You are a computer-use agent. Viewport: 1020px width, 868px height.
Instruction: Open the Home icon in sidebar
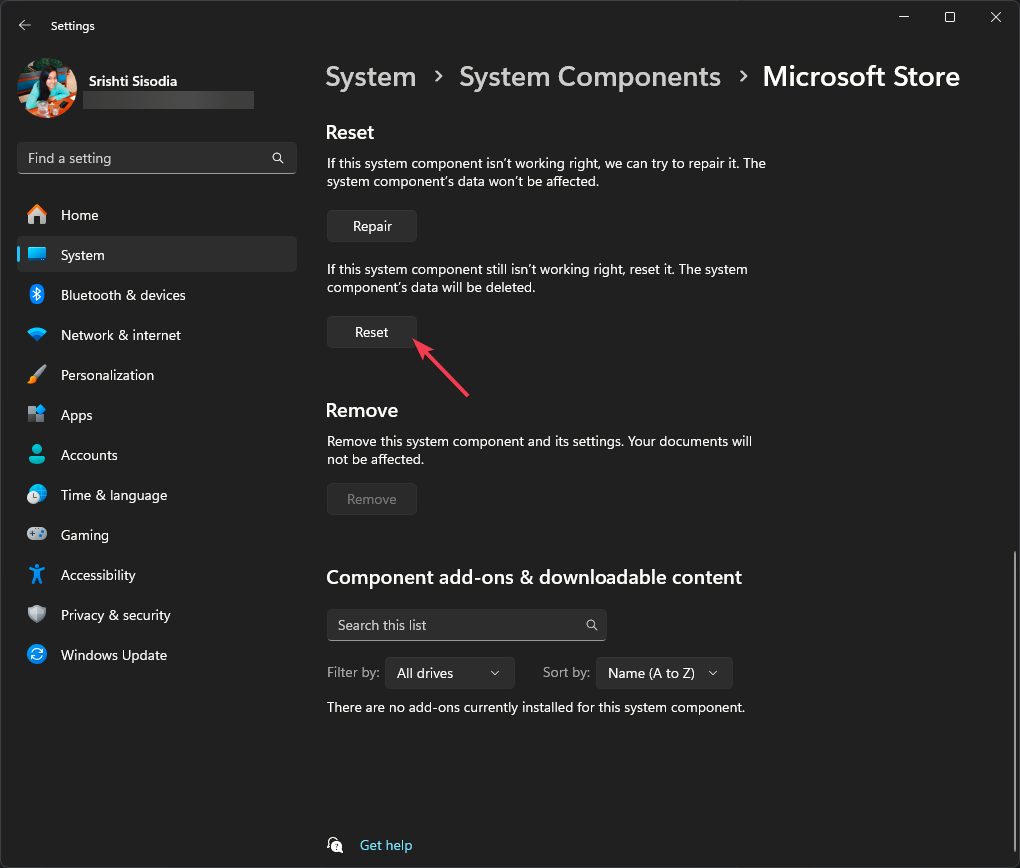[37, 215]
